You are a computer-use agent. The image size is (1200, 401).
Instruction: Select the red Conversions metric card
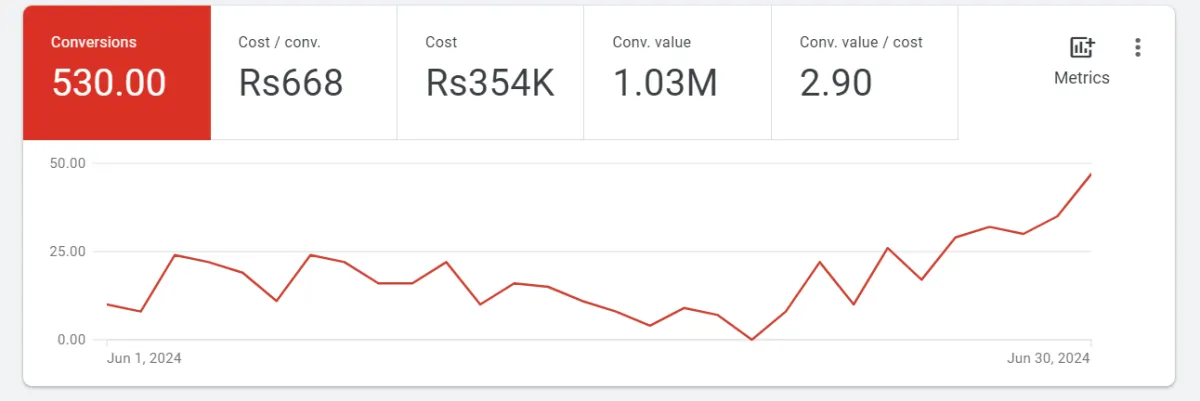tap(117, 72)
